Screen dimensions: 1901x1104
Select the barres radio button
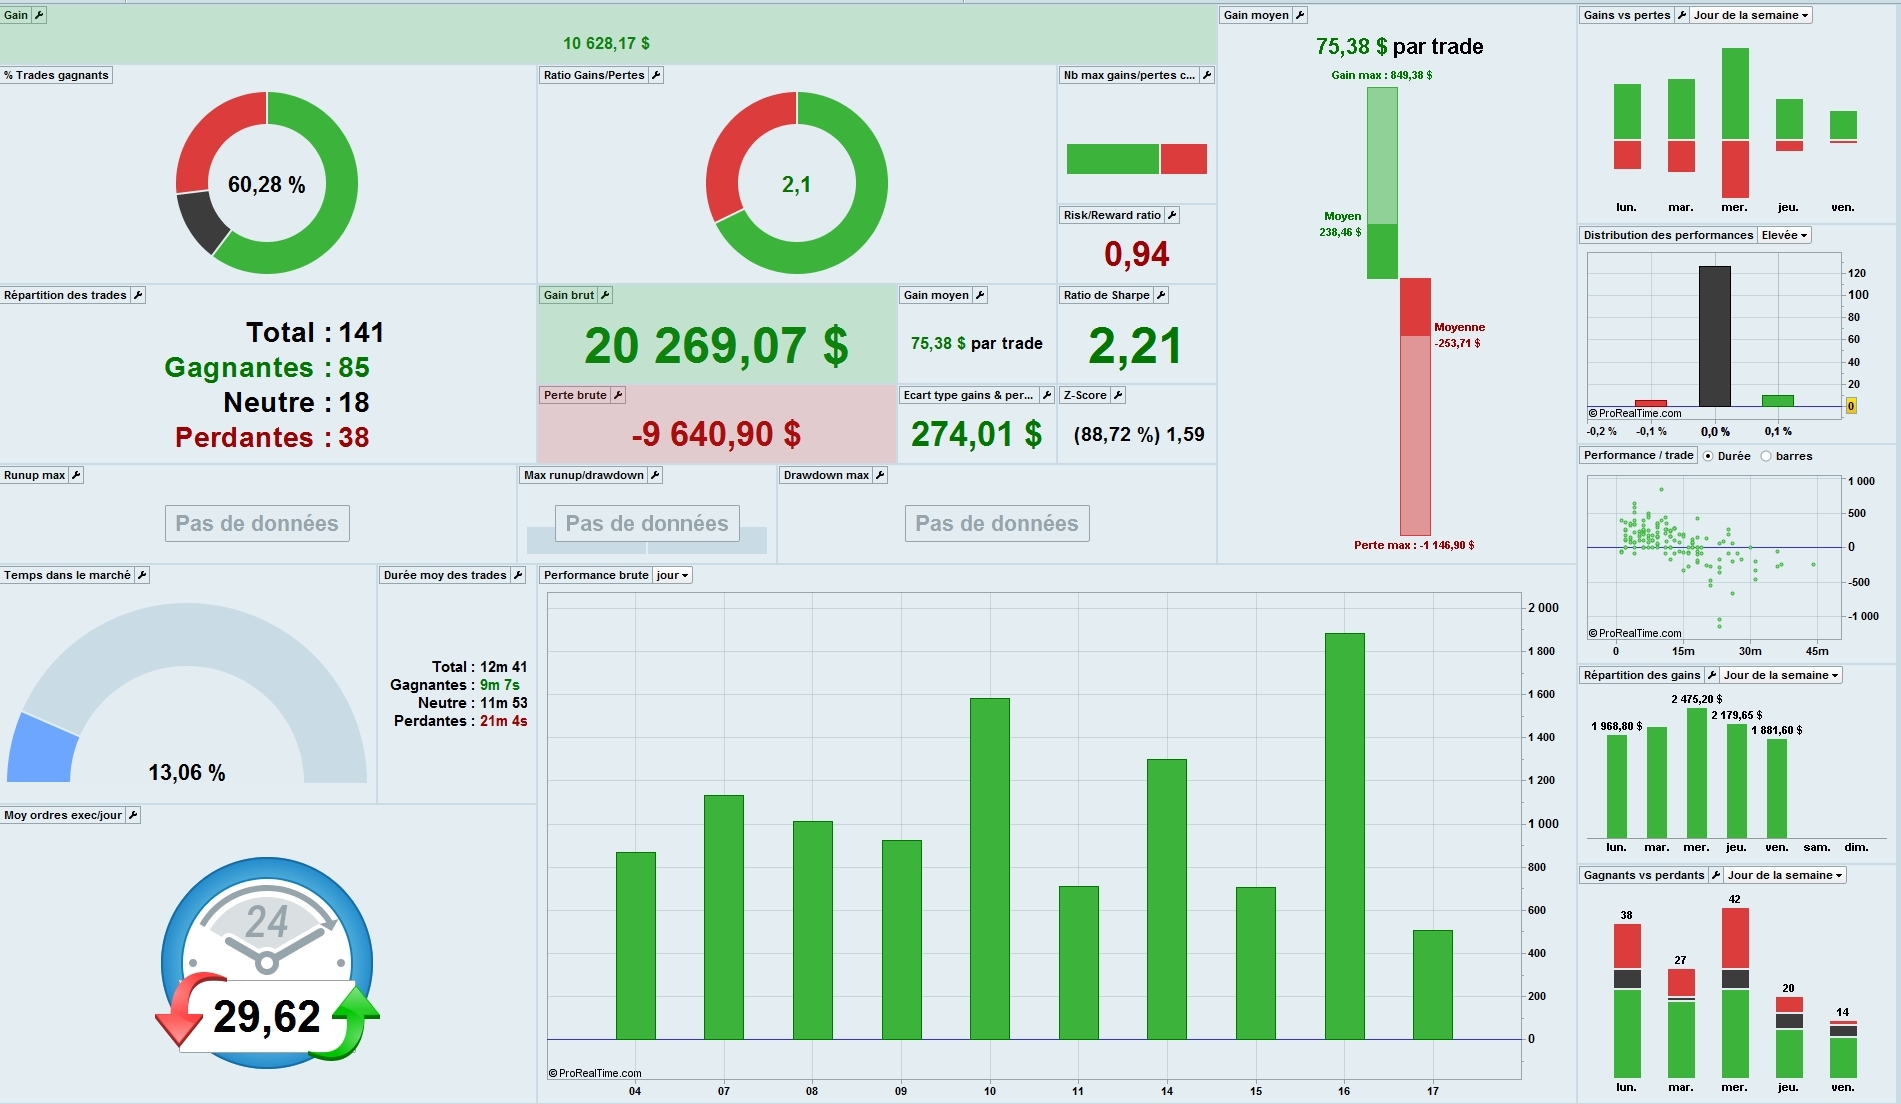pos(1766,456)
